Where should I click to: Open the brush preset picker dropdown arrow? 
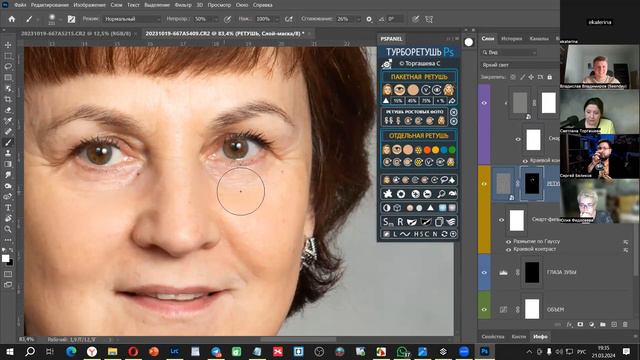point(60,19)
